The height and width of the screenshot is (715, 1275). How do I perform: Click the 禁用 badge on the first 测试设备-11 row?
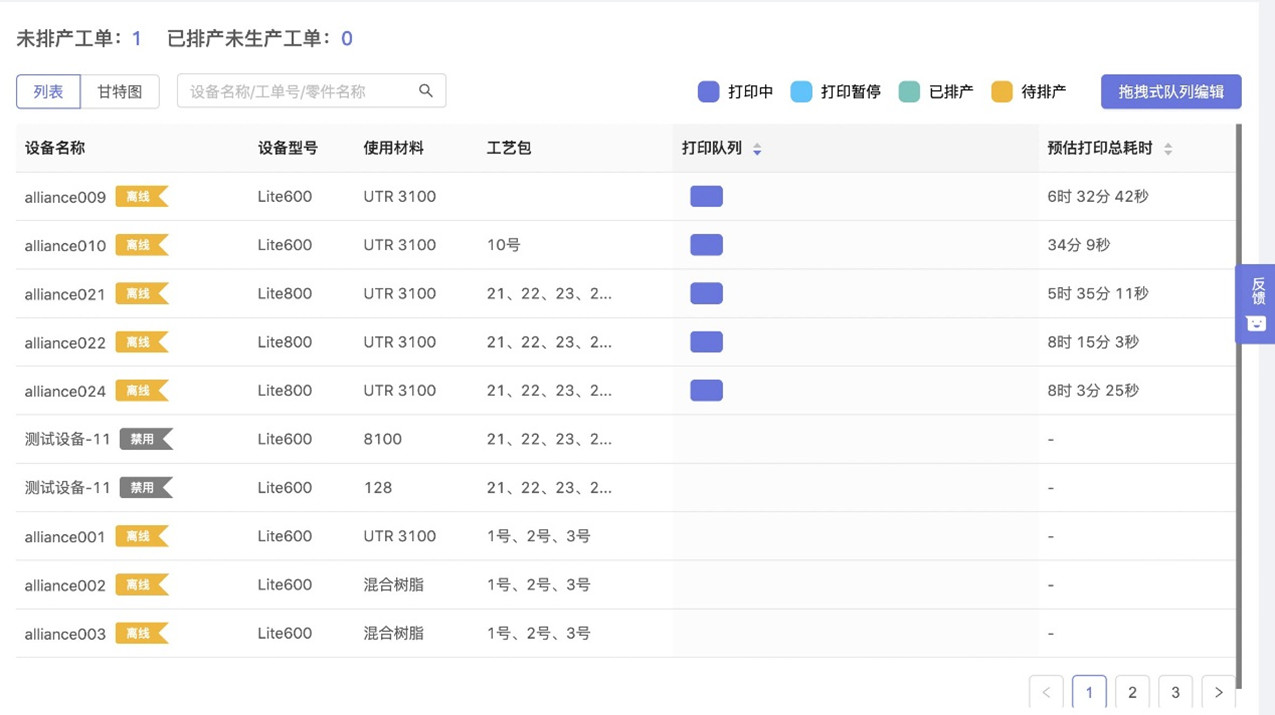pyautogui.click(x=145, y=439)
